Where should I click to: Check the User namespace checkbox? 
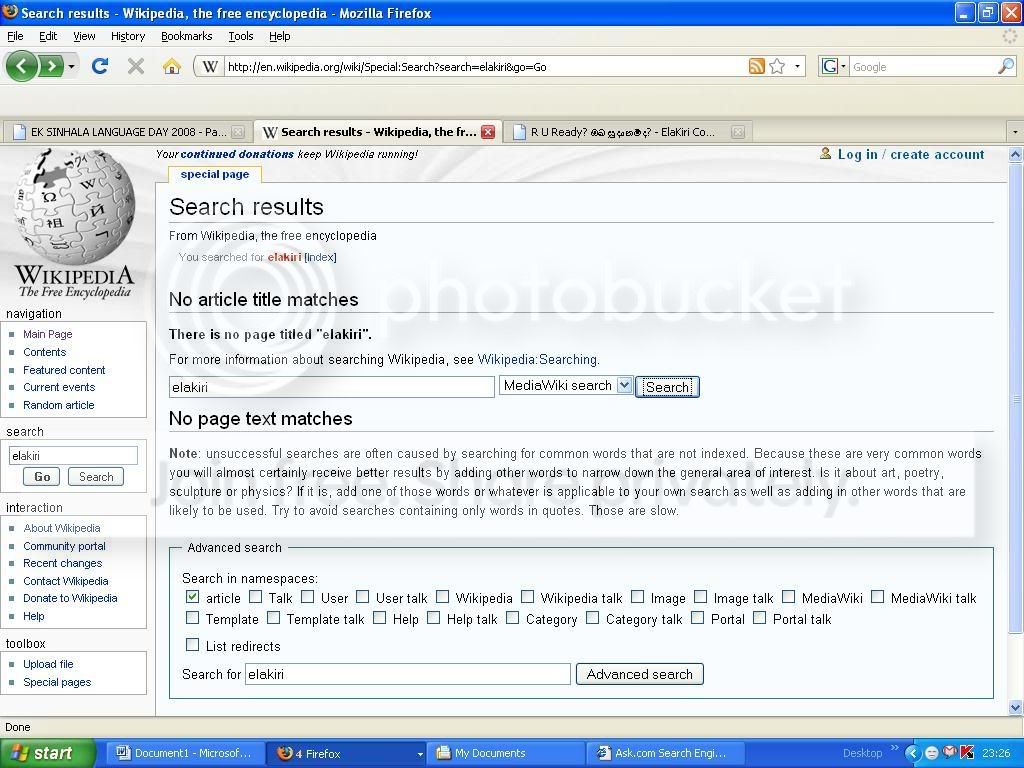tap(308, 596)
